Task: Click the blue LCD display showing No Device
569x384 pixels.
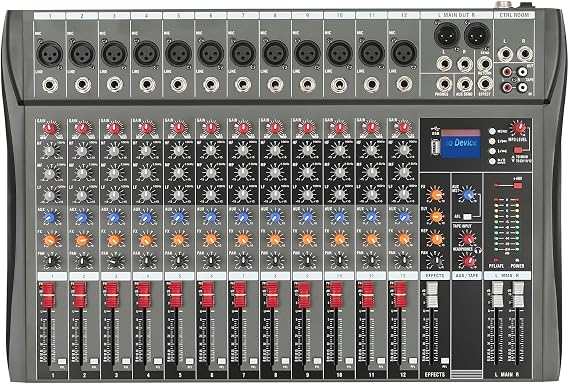Action: tap(461, 143)
